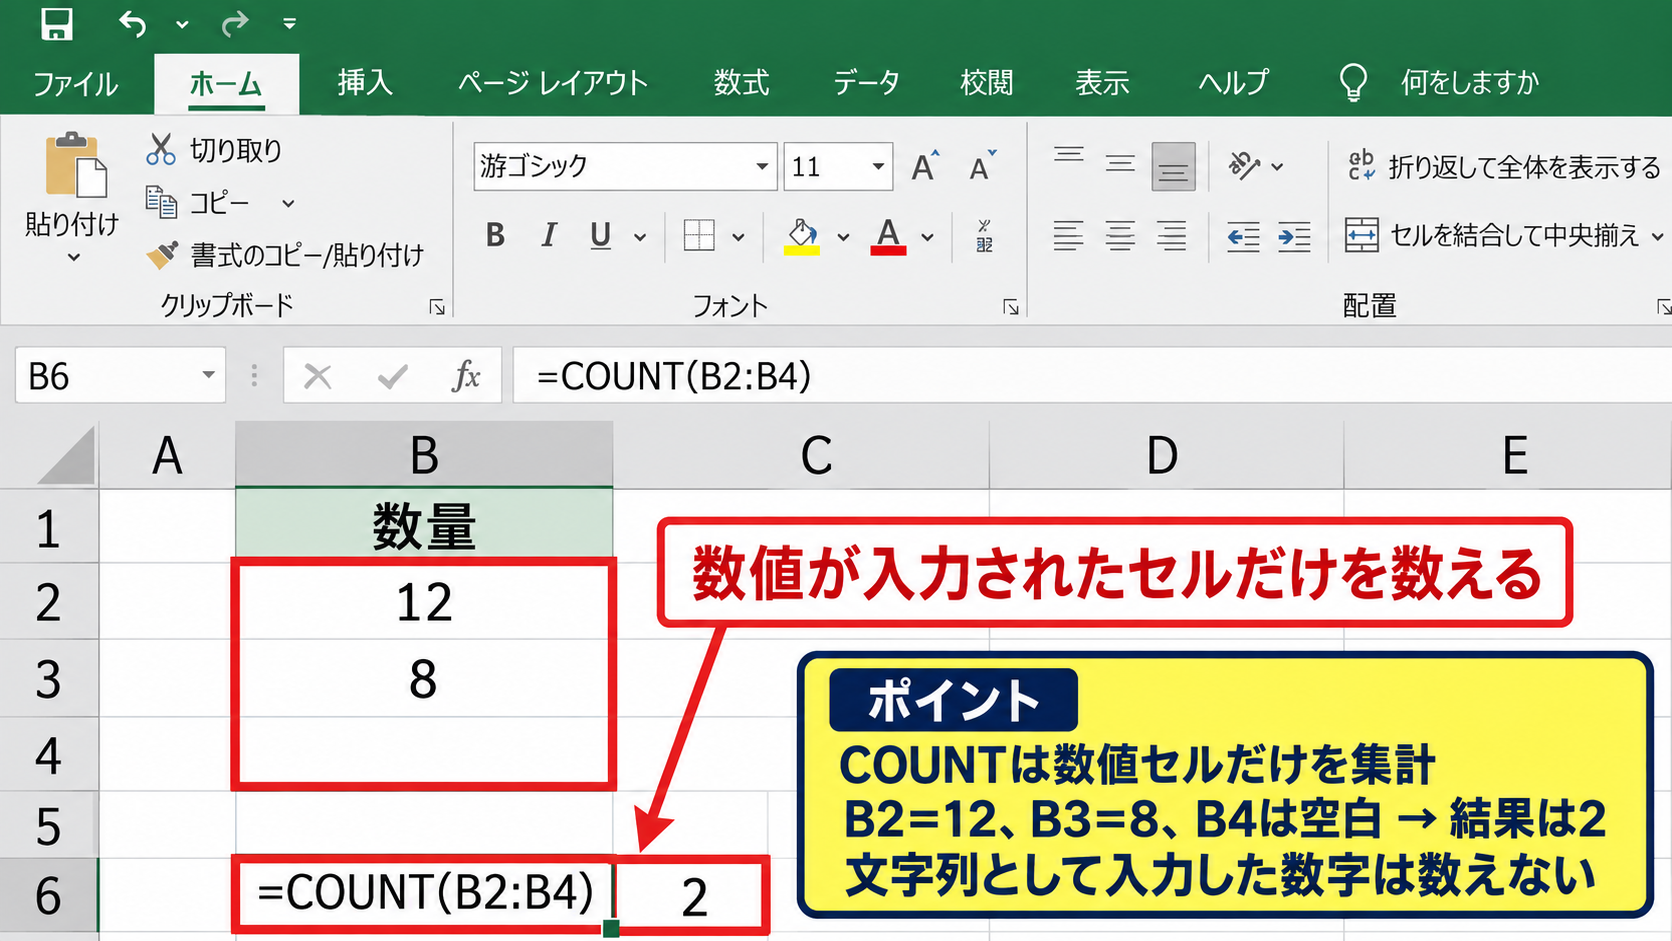Open the font size 11 dropdown
This screenshot has height=941, width=1672.
click(877, 166)
